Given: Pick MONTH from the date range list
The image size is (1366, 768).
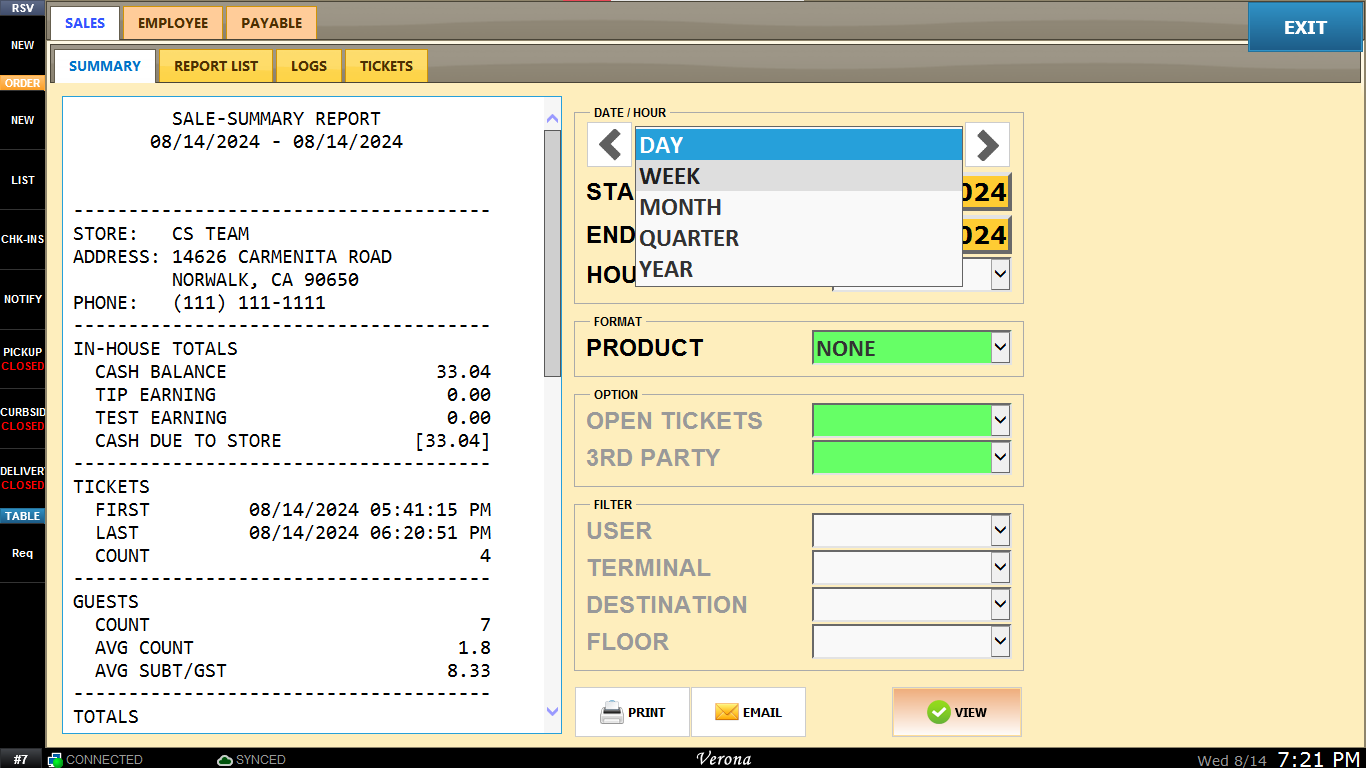Looking at the screenshot, I should (x=798, y=207).
